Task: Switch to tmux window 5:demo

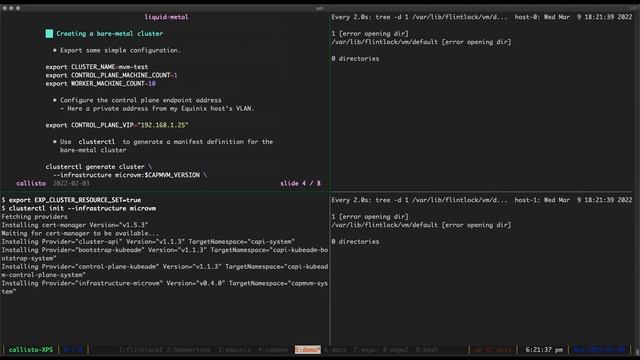Action: tap(308, 350)
